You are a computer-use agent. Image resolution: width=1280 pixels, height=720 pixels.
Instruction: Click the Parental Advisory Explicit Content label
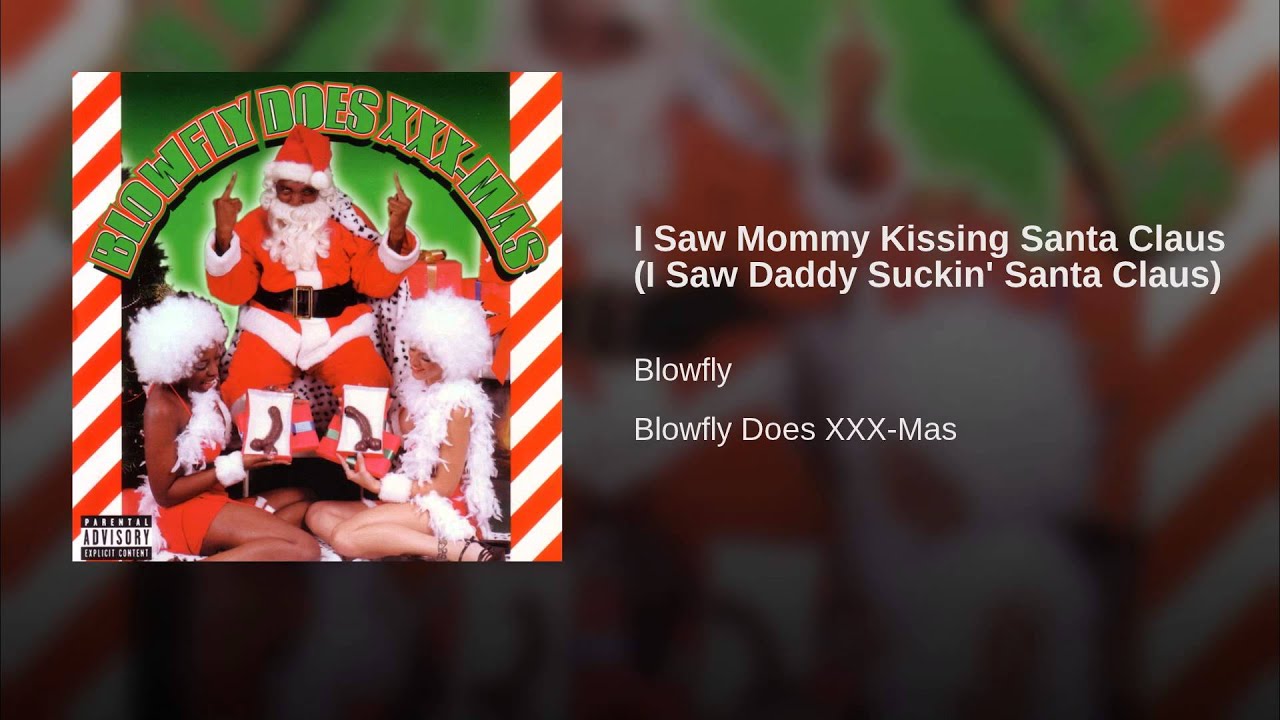(x=117, y=537)
